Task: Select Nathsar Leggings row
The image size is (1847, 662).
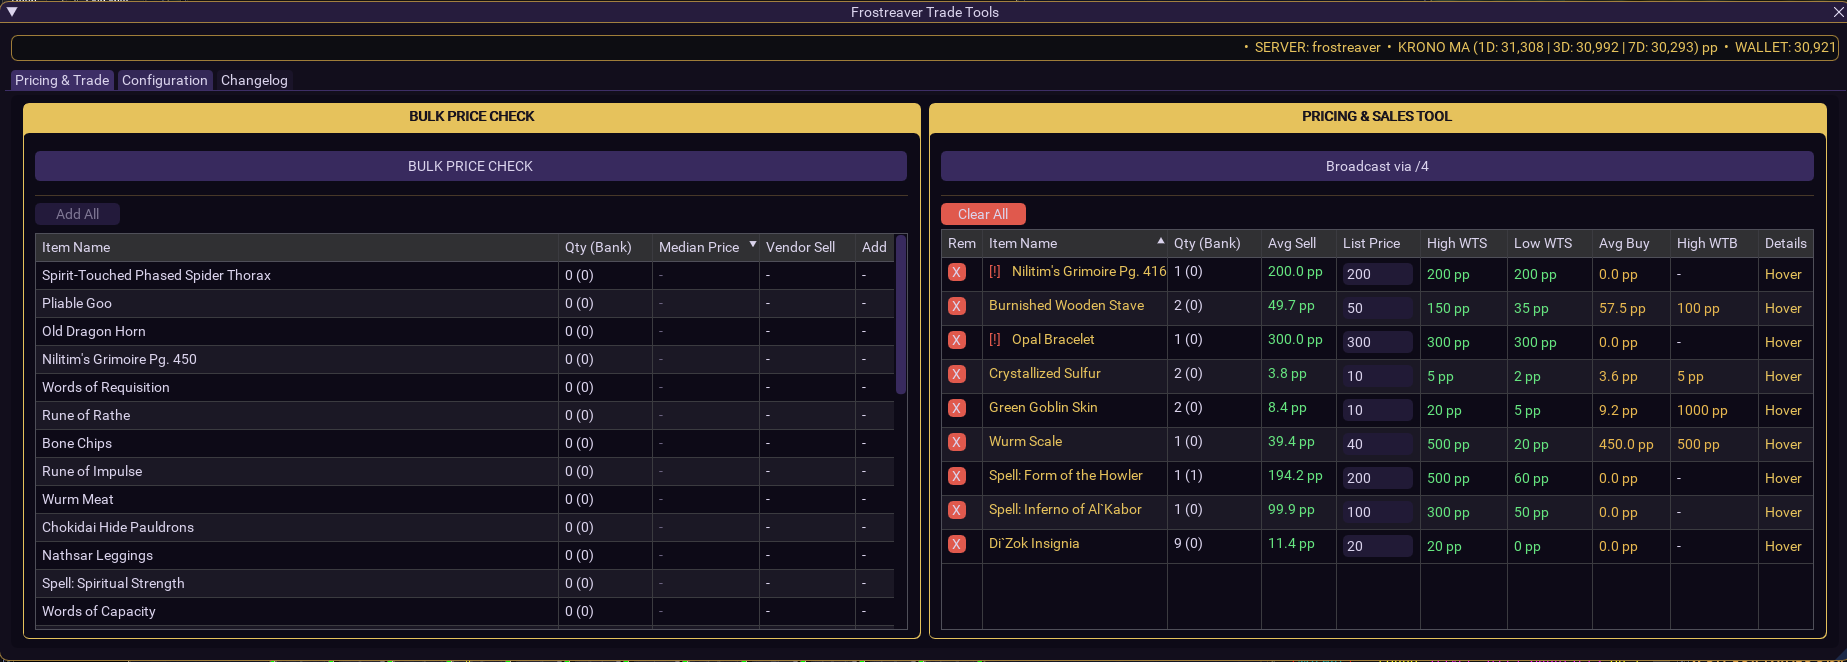Action: (465, 555)
